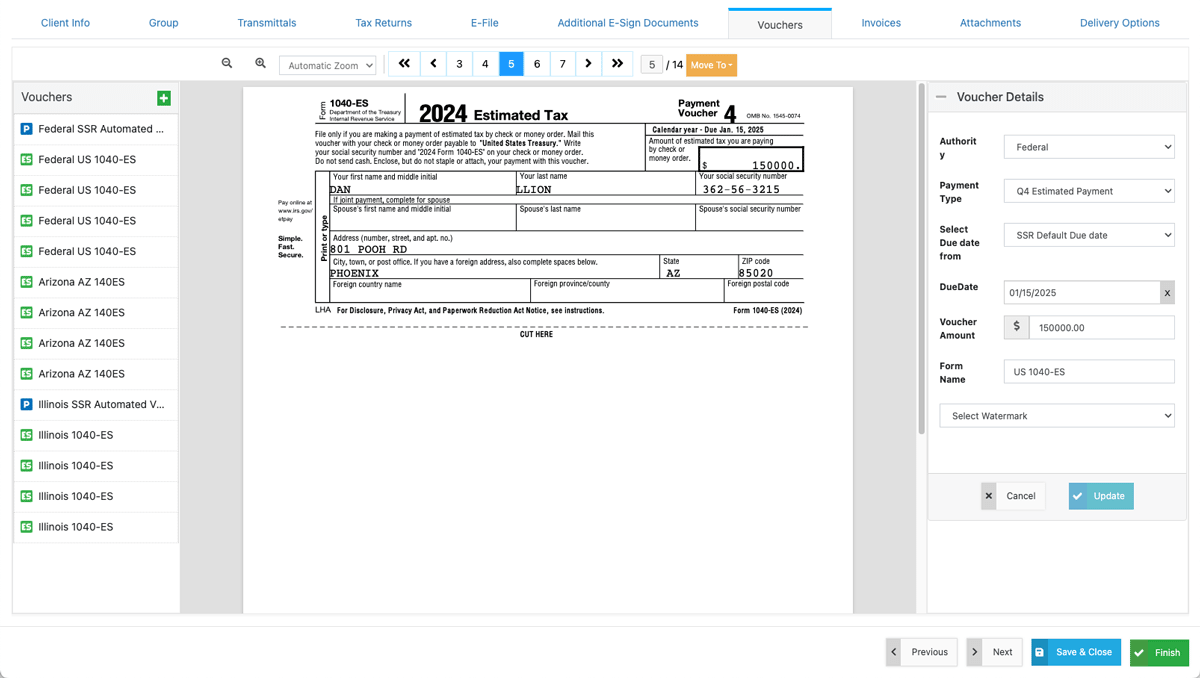
Task: Switch to the E-File tab
Action: coord(484,23)
